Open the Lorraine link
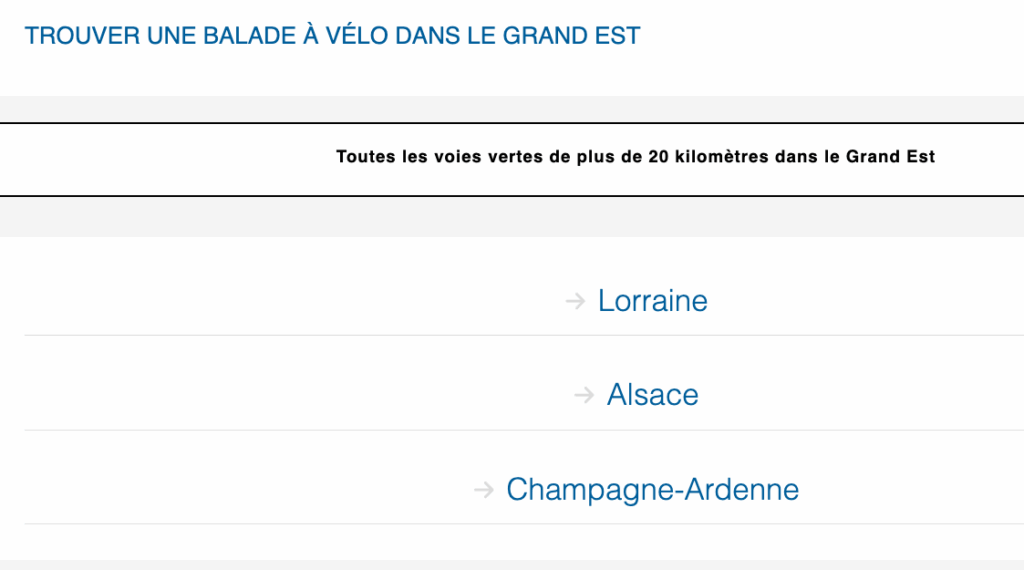This screenshot has width=1024, height=570. click(653, 300)
